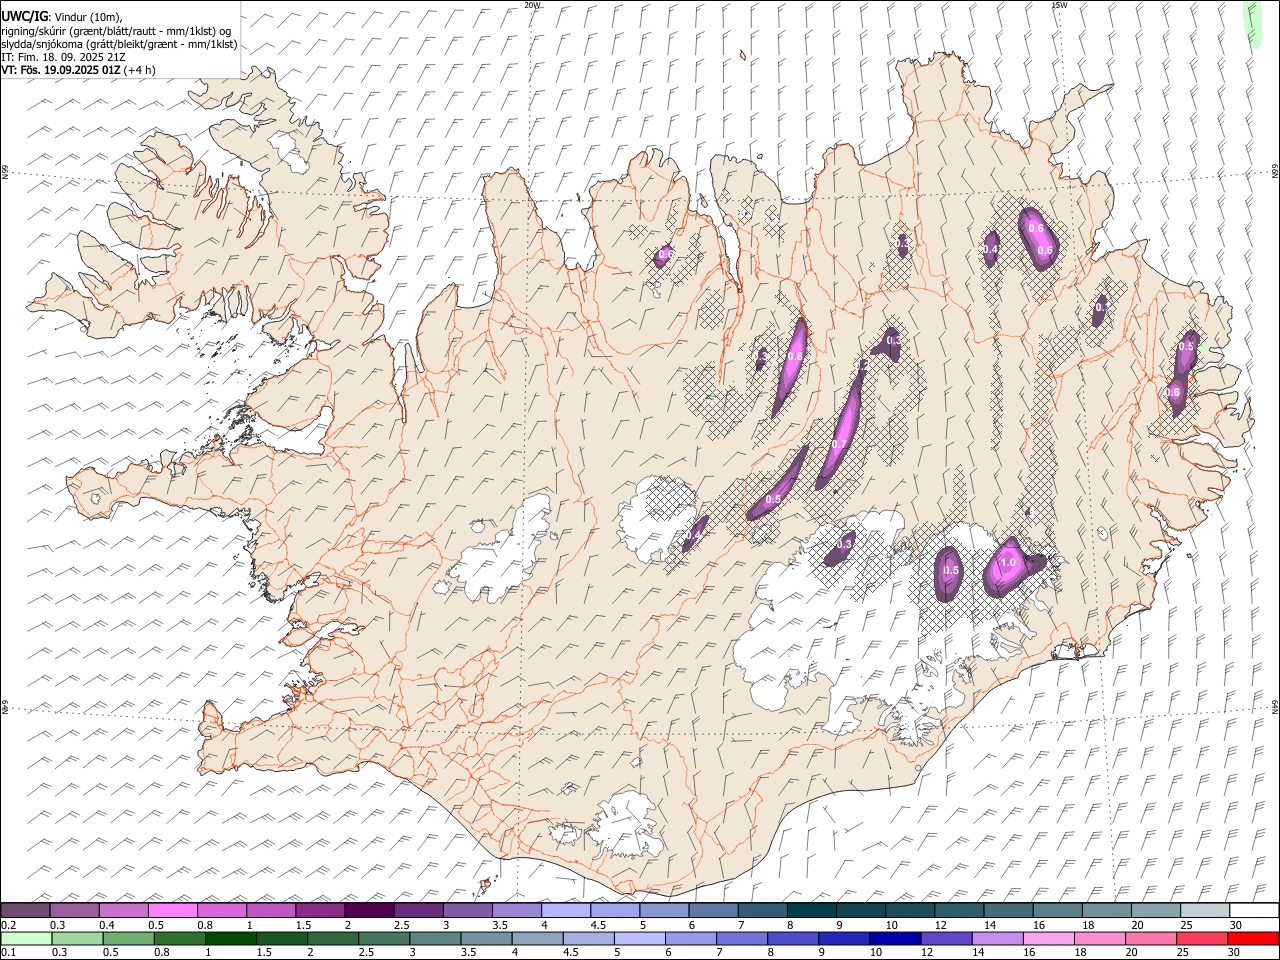The height and width of the screenshot is (960, 1280).
Task: Click the palest green lower swatch at 0.1
Action: pos(27,939)
